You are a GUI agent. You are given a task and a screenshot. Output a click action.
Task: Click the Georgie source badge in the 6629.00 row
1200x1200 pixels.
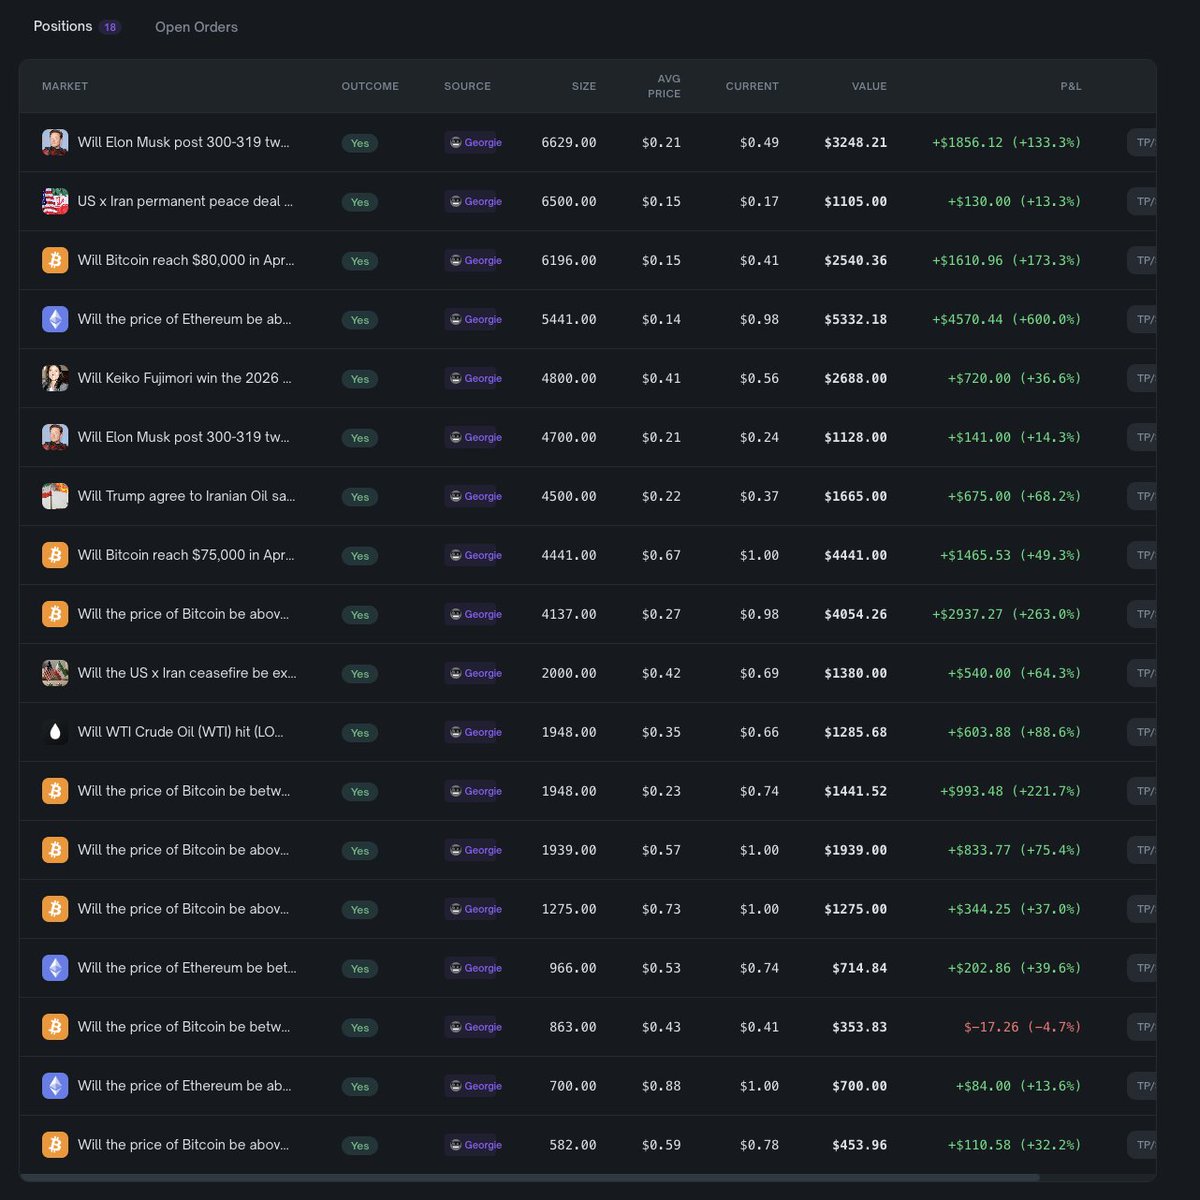[475, 142]
